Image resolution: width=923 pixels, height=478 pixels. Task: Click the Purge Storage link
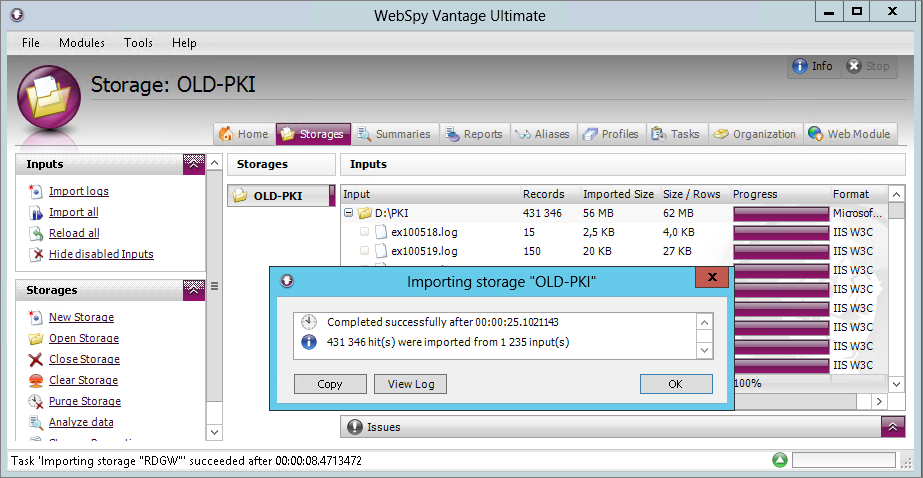85,401
